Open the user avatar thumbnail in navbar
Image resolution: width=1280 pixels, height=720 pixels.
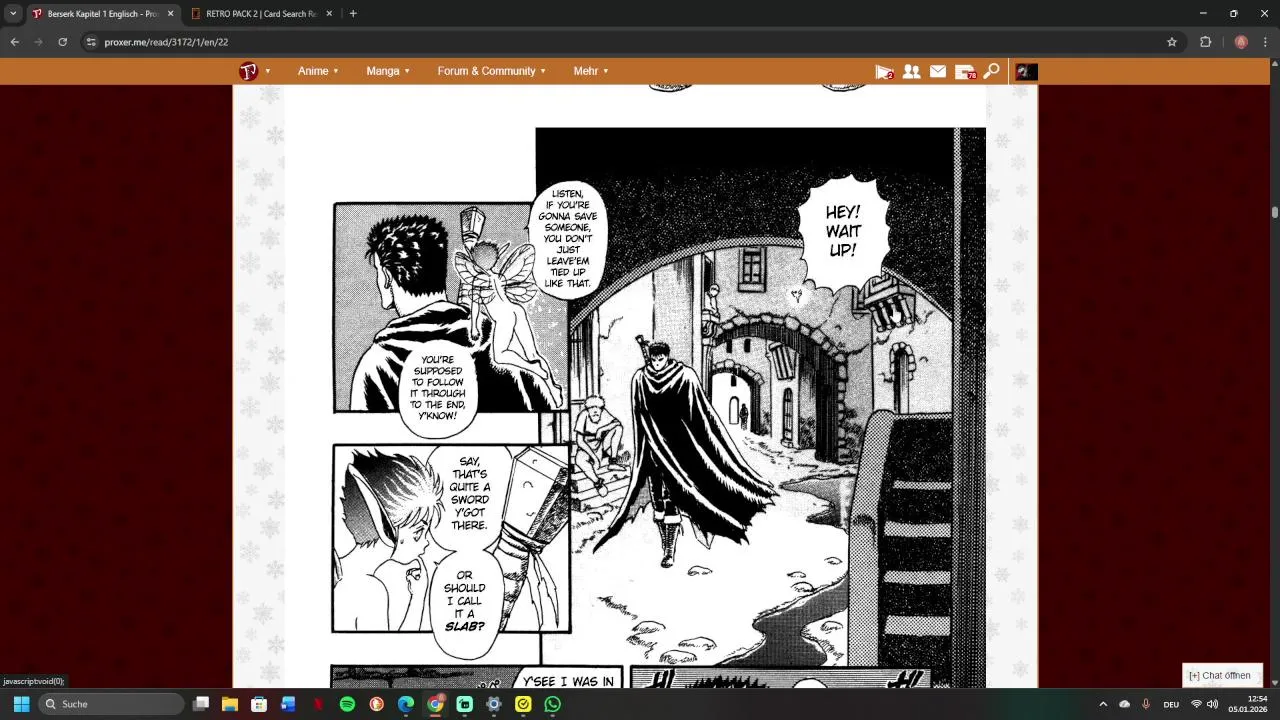pos(1026,71)
